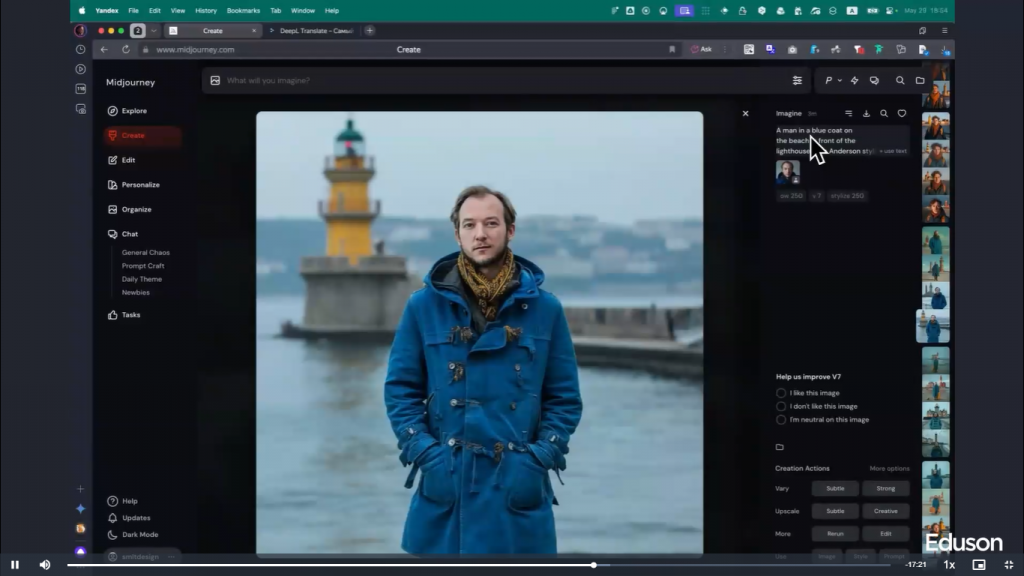Open the Bookmarks menu
Viewport: 1024px width, 576px height.
[x=243, y=10]
